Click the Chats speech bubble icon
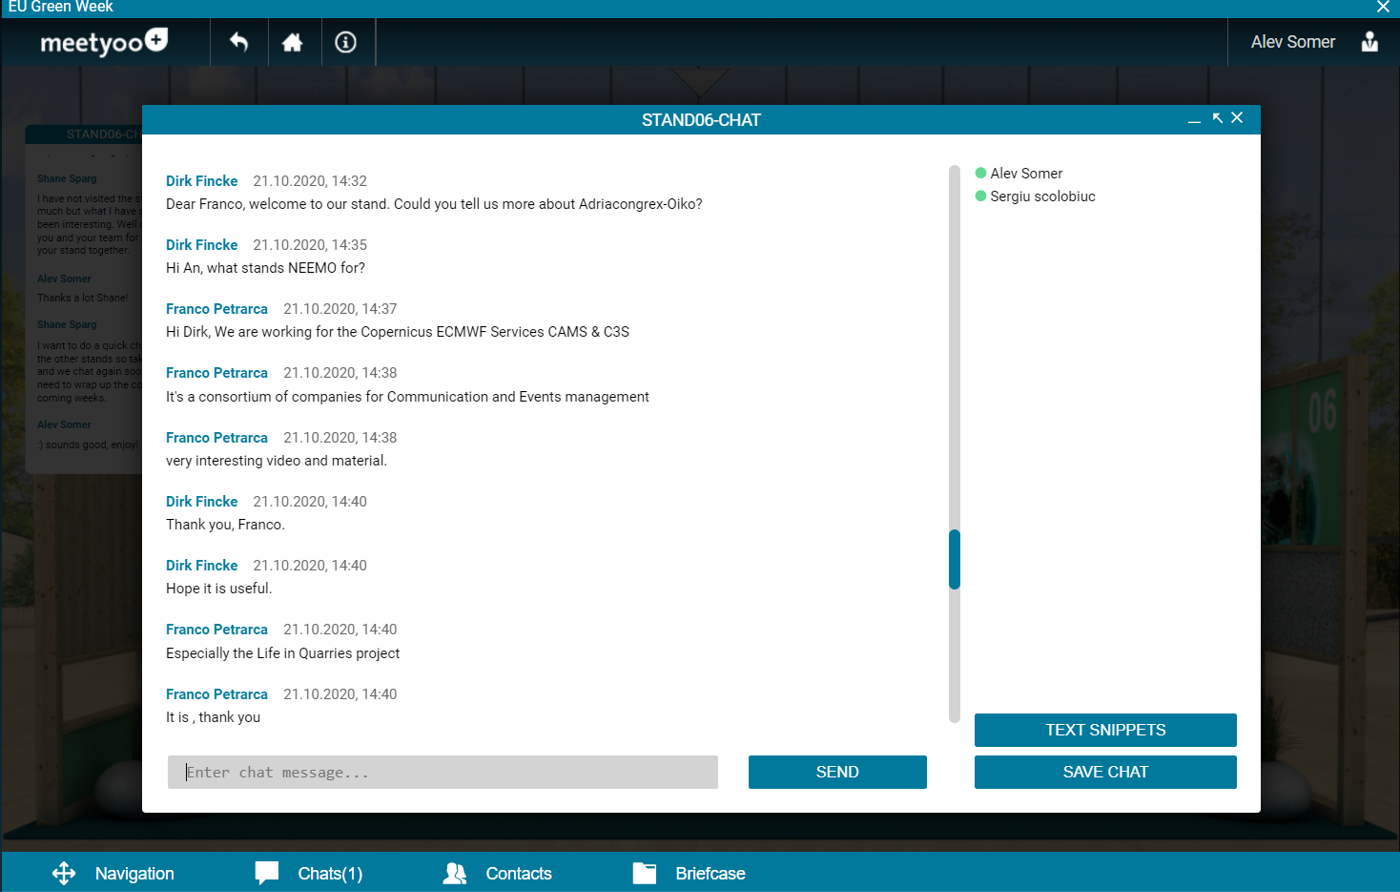 click(267, 873)
